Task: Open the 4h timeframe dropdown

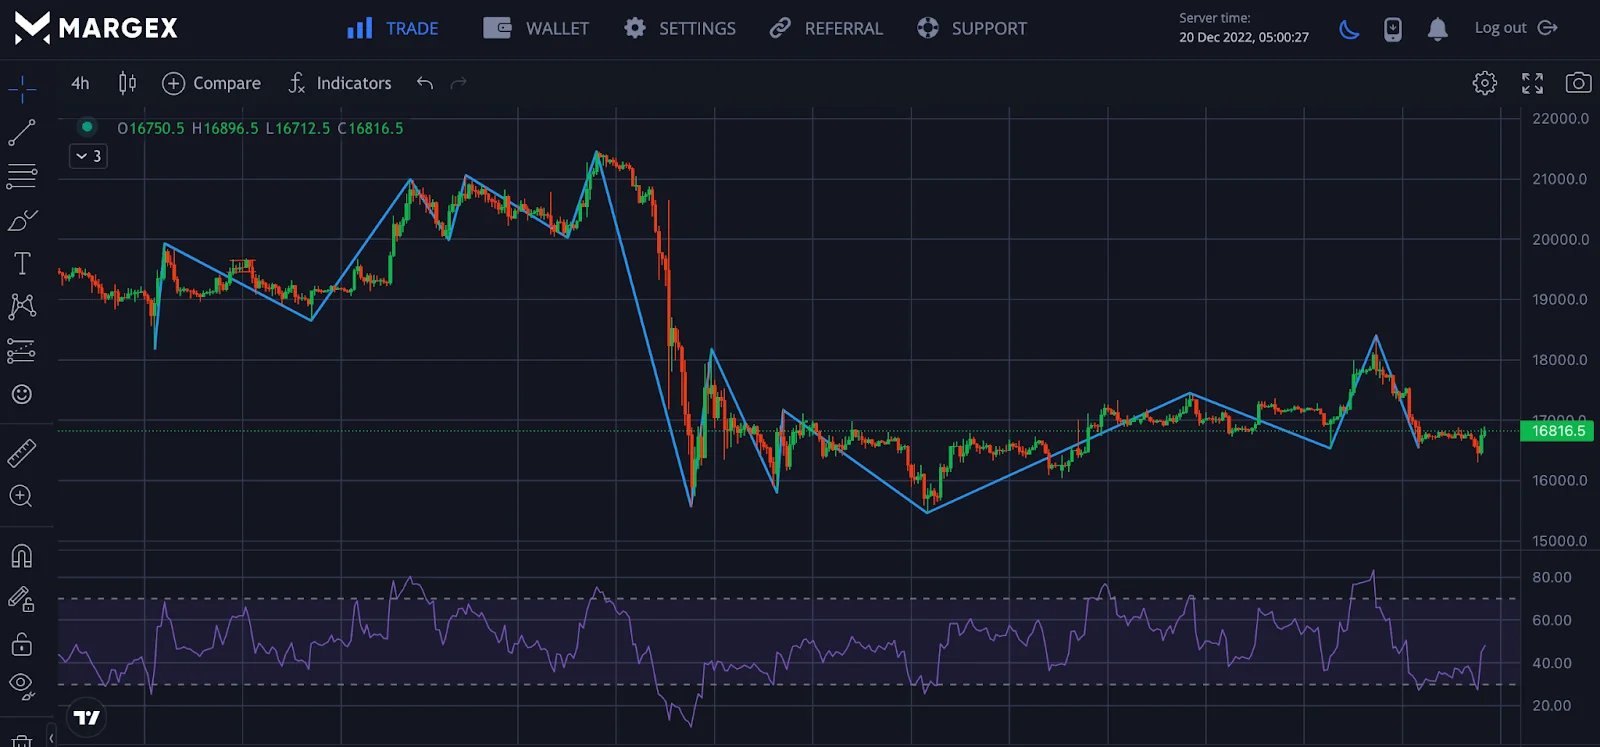Action: [x=80, y=83]
